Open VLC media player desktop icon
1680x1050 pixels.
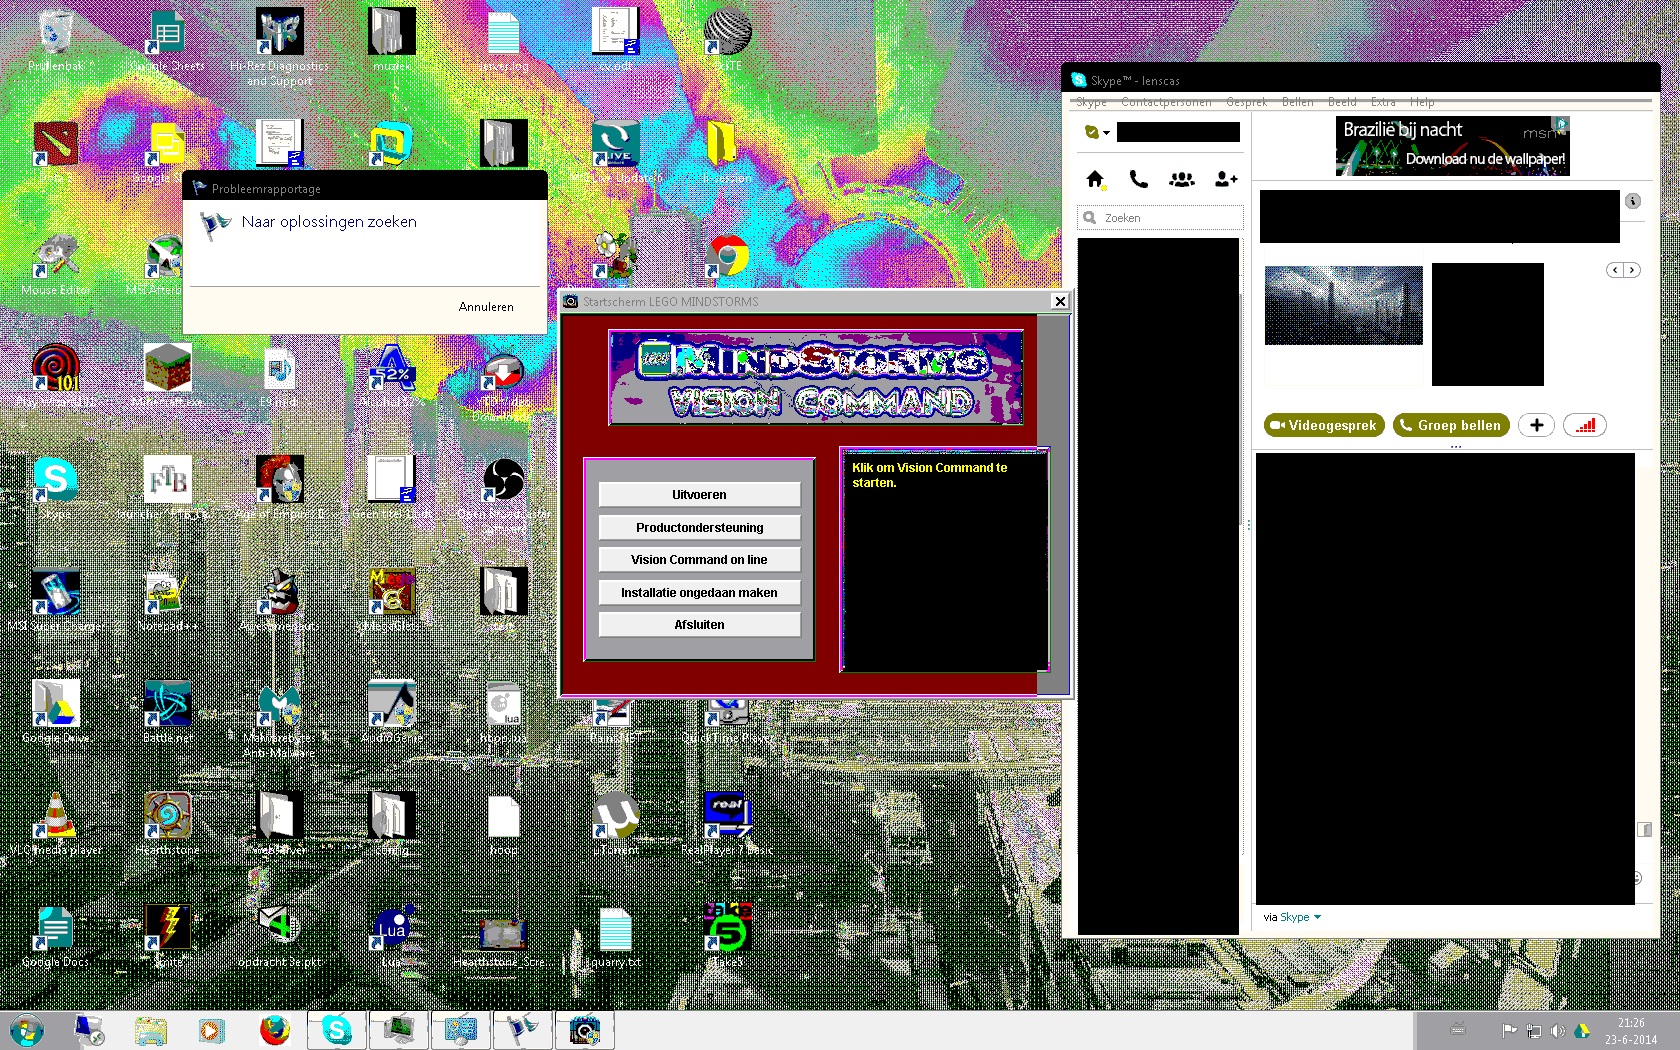tap(55, 824)
